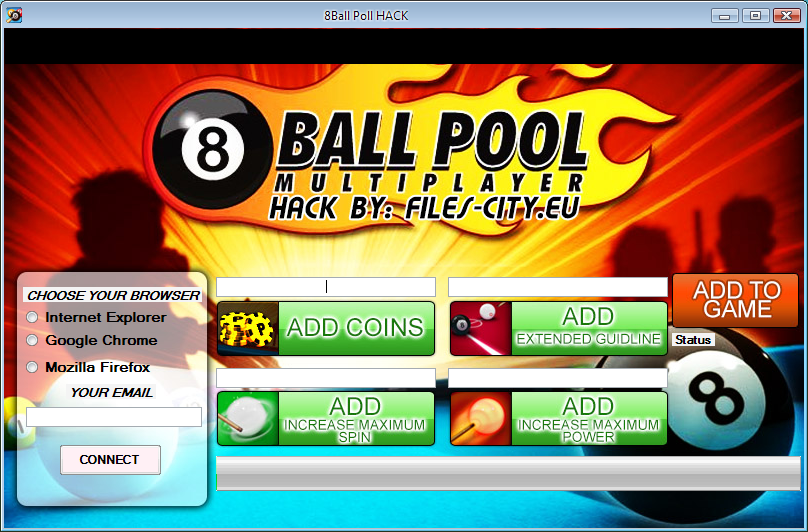The height and width of the screenshot is (532, 808).
Task: Maximize the 8Ball Poll HACK window
Action: point(755,16)
